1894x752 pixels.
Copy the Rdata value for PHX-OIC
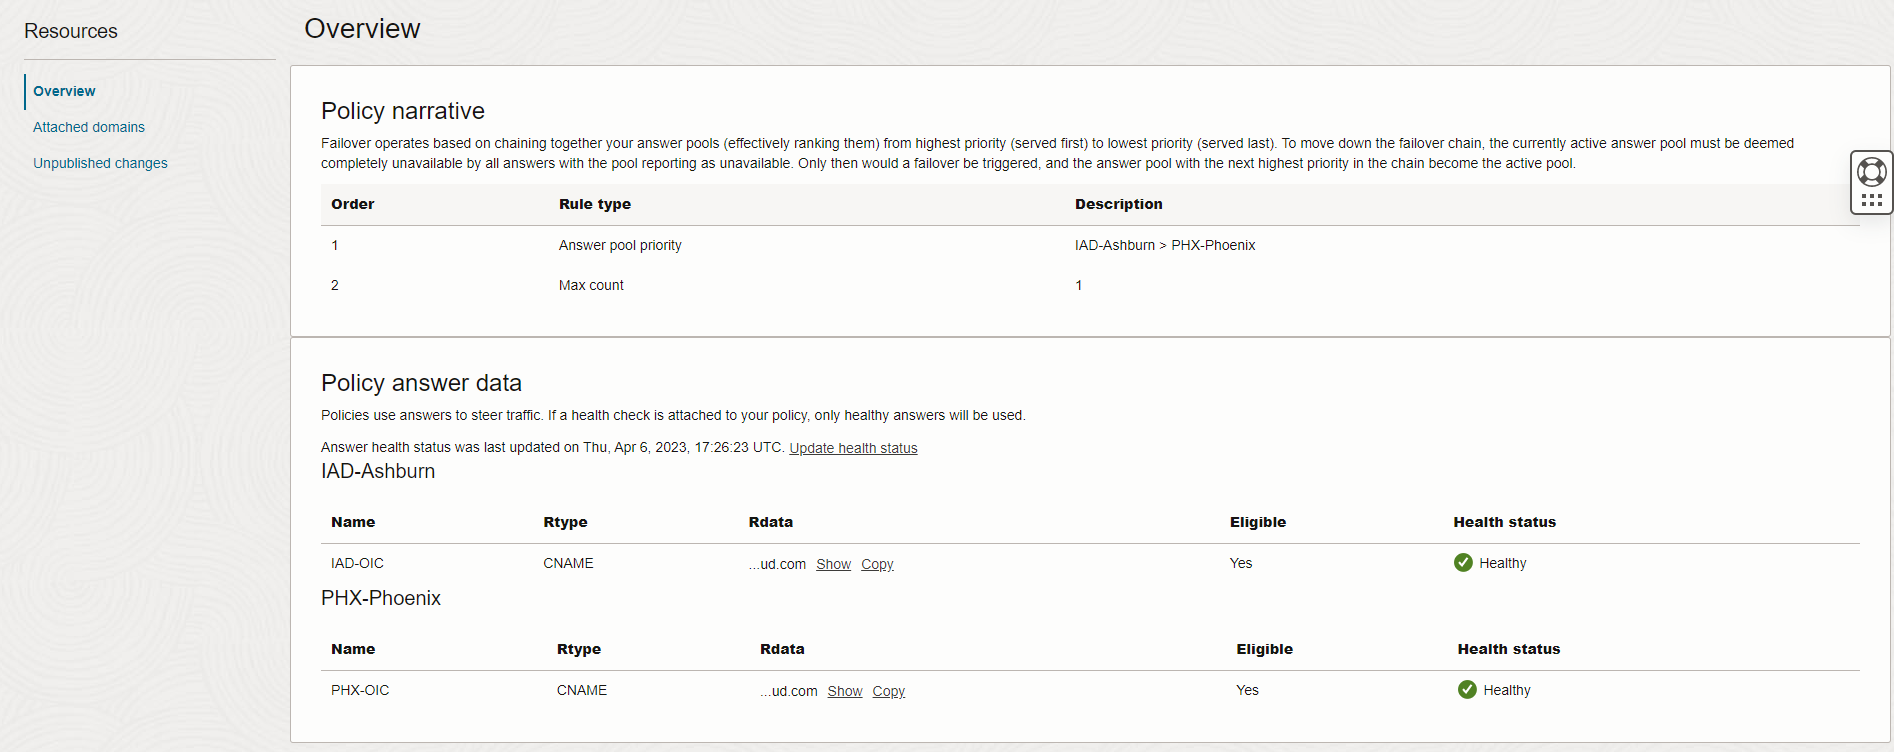888,691
